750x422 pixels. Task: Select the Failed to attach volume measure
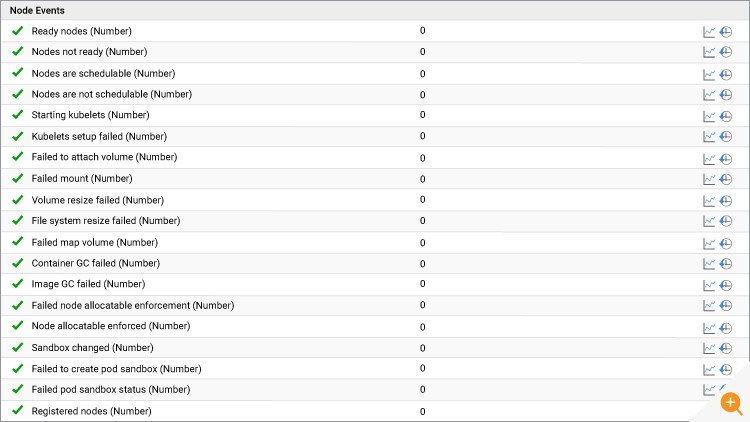[x=104, y=157]
